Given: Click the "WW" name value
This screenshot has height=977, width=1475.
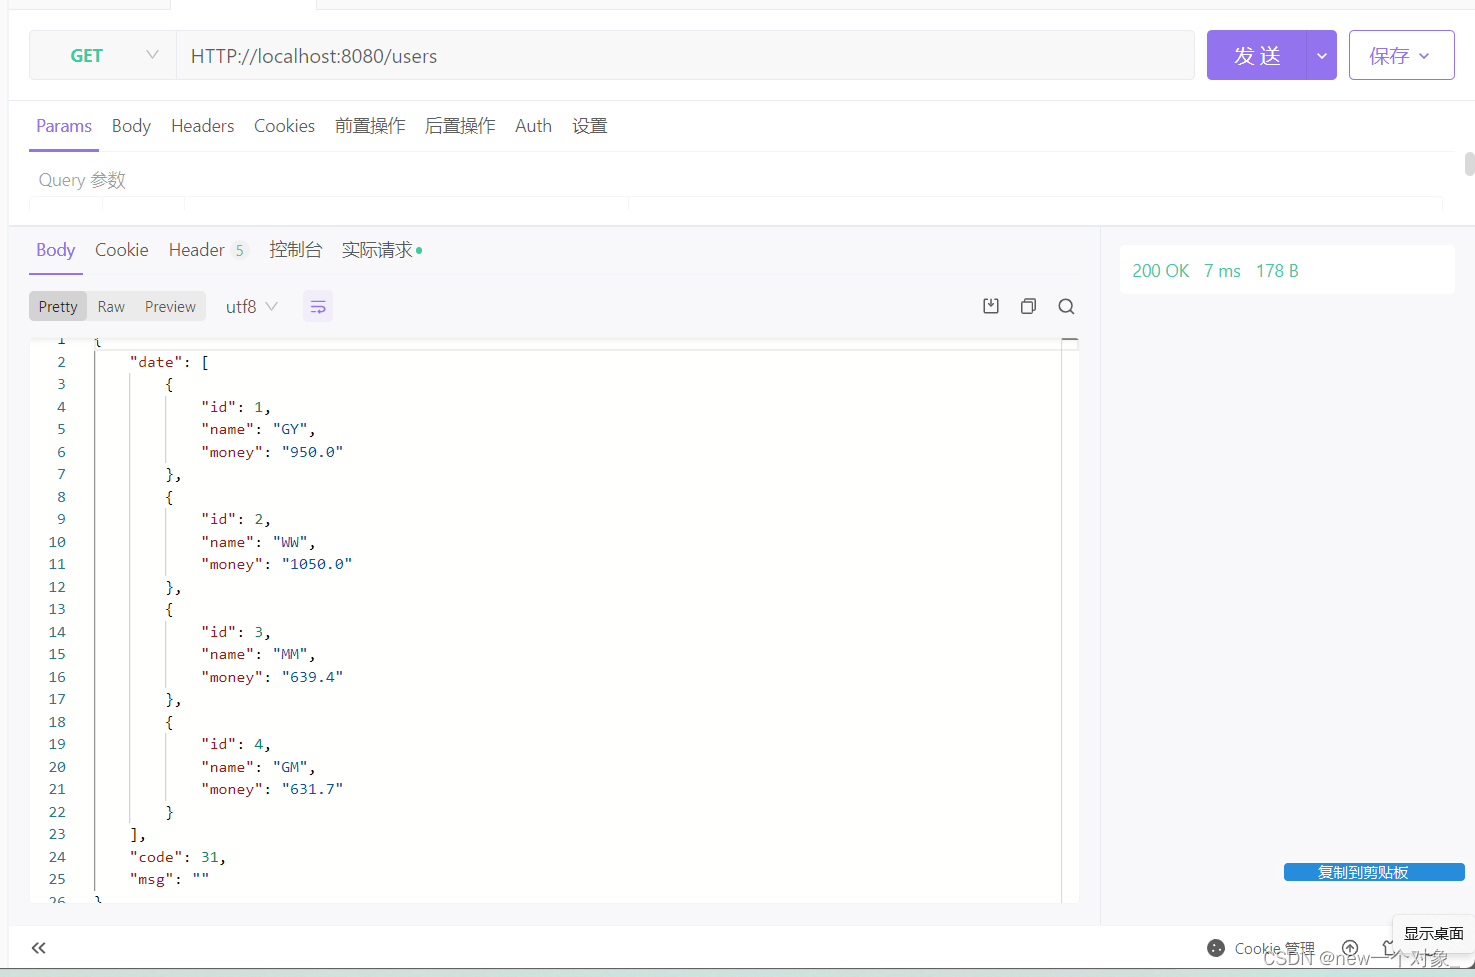Looking at the screenshot, I should [290, 542].
